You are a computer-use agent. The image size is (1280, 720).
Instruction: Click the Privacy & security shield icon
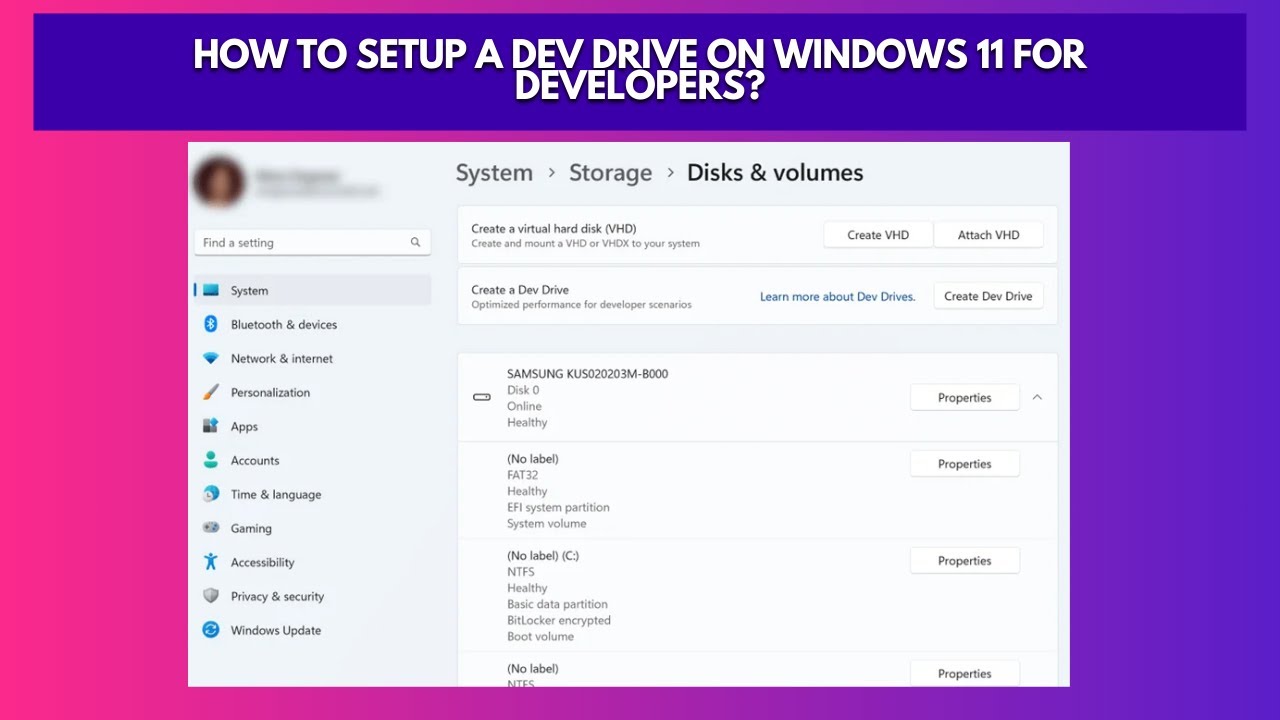(211, 596)
